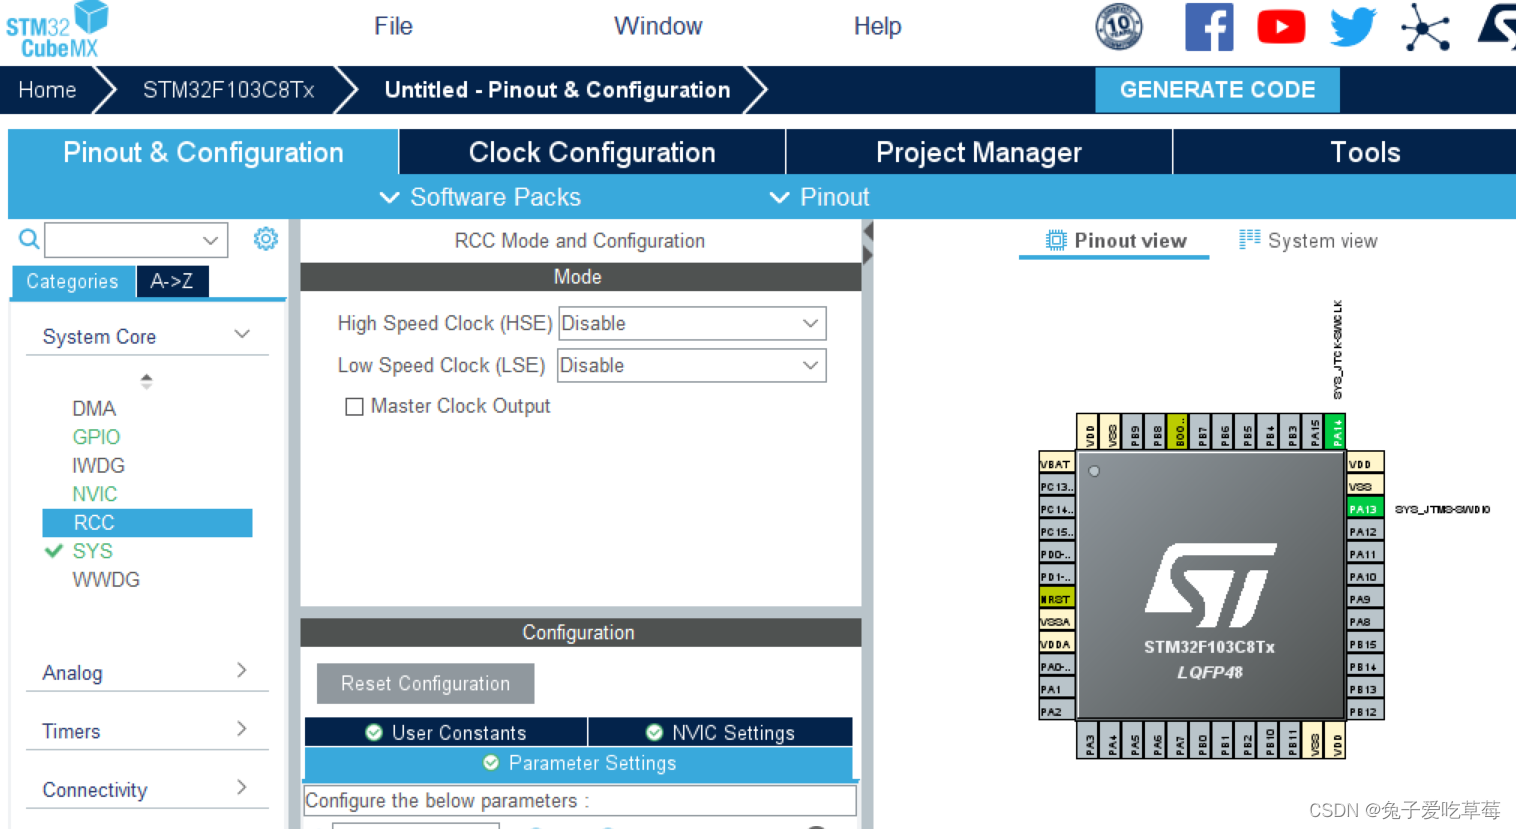Open the categories settings gear icon
Image resolution: width=1516 pixels, height=829 pixels.
(x=265, y=239)
